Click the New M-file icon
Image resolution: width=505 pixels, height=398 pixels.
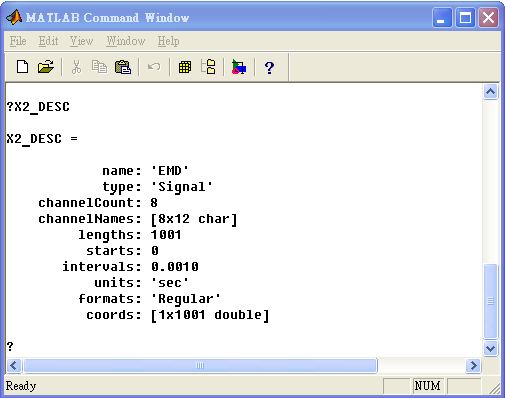pyautogui.click(x=22, y=67)
